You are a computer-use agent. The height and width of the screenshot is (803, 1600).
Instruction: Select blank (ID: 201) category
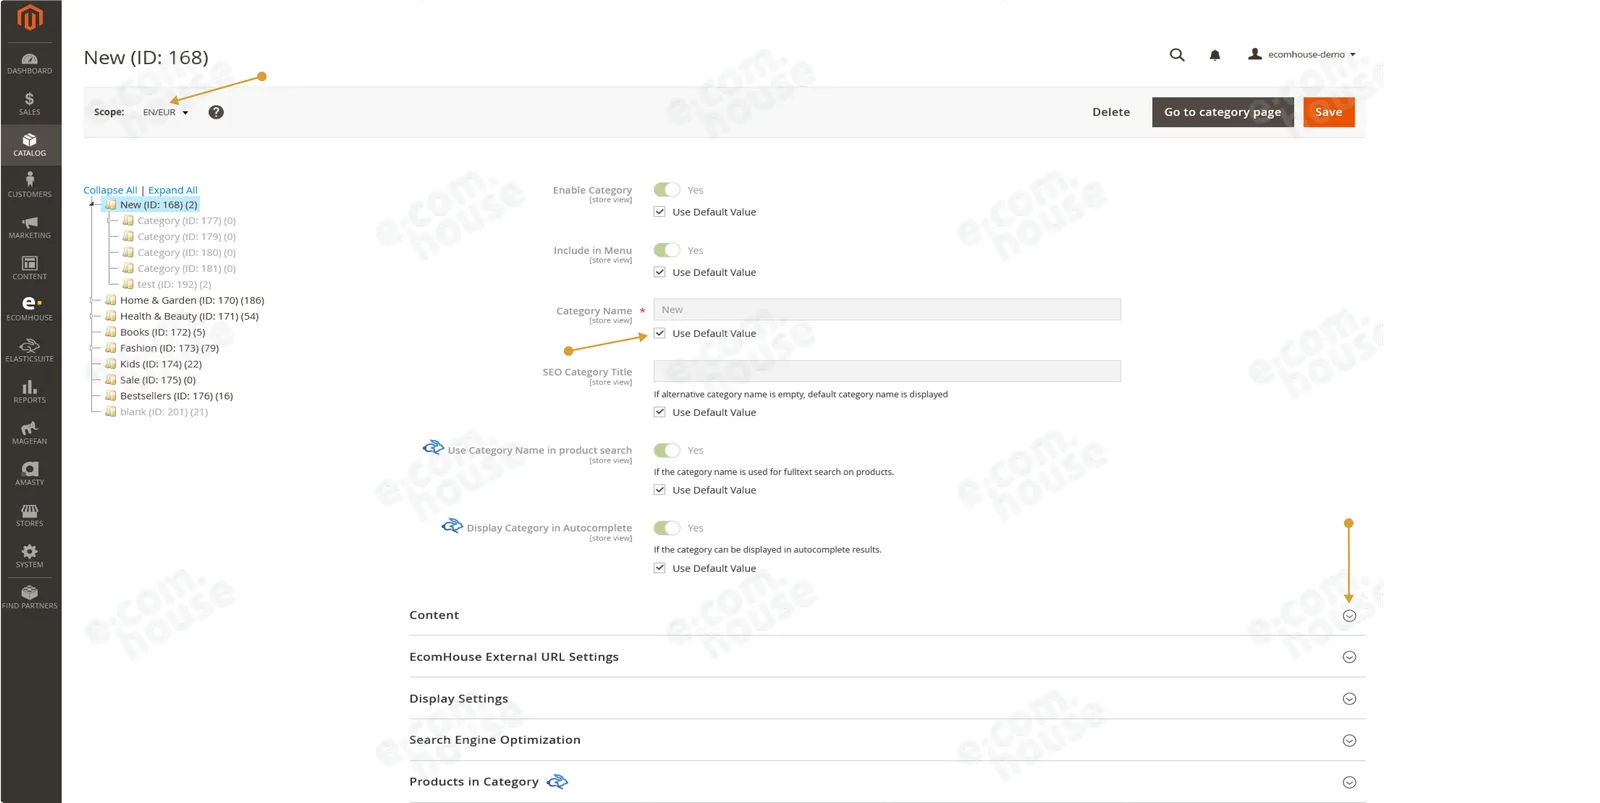coord(164,412)
